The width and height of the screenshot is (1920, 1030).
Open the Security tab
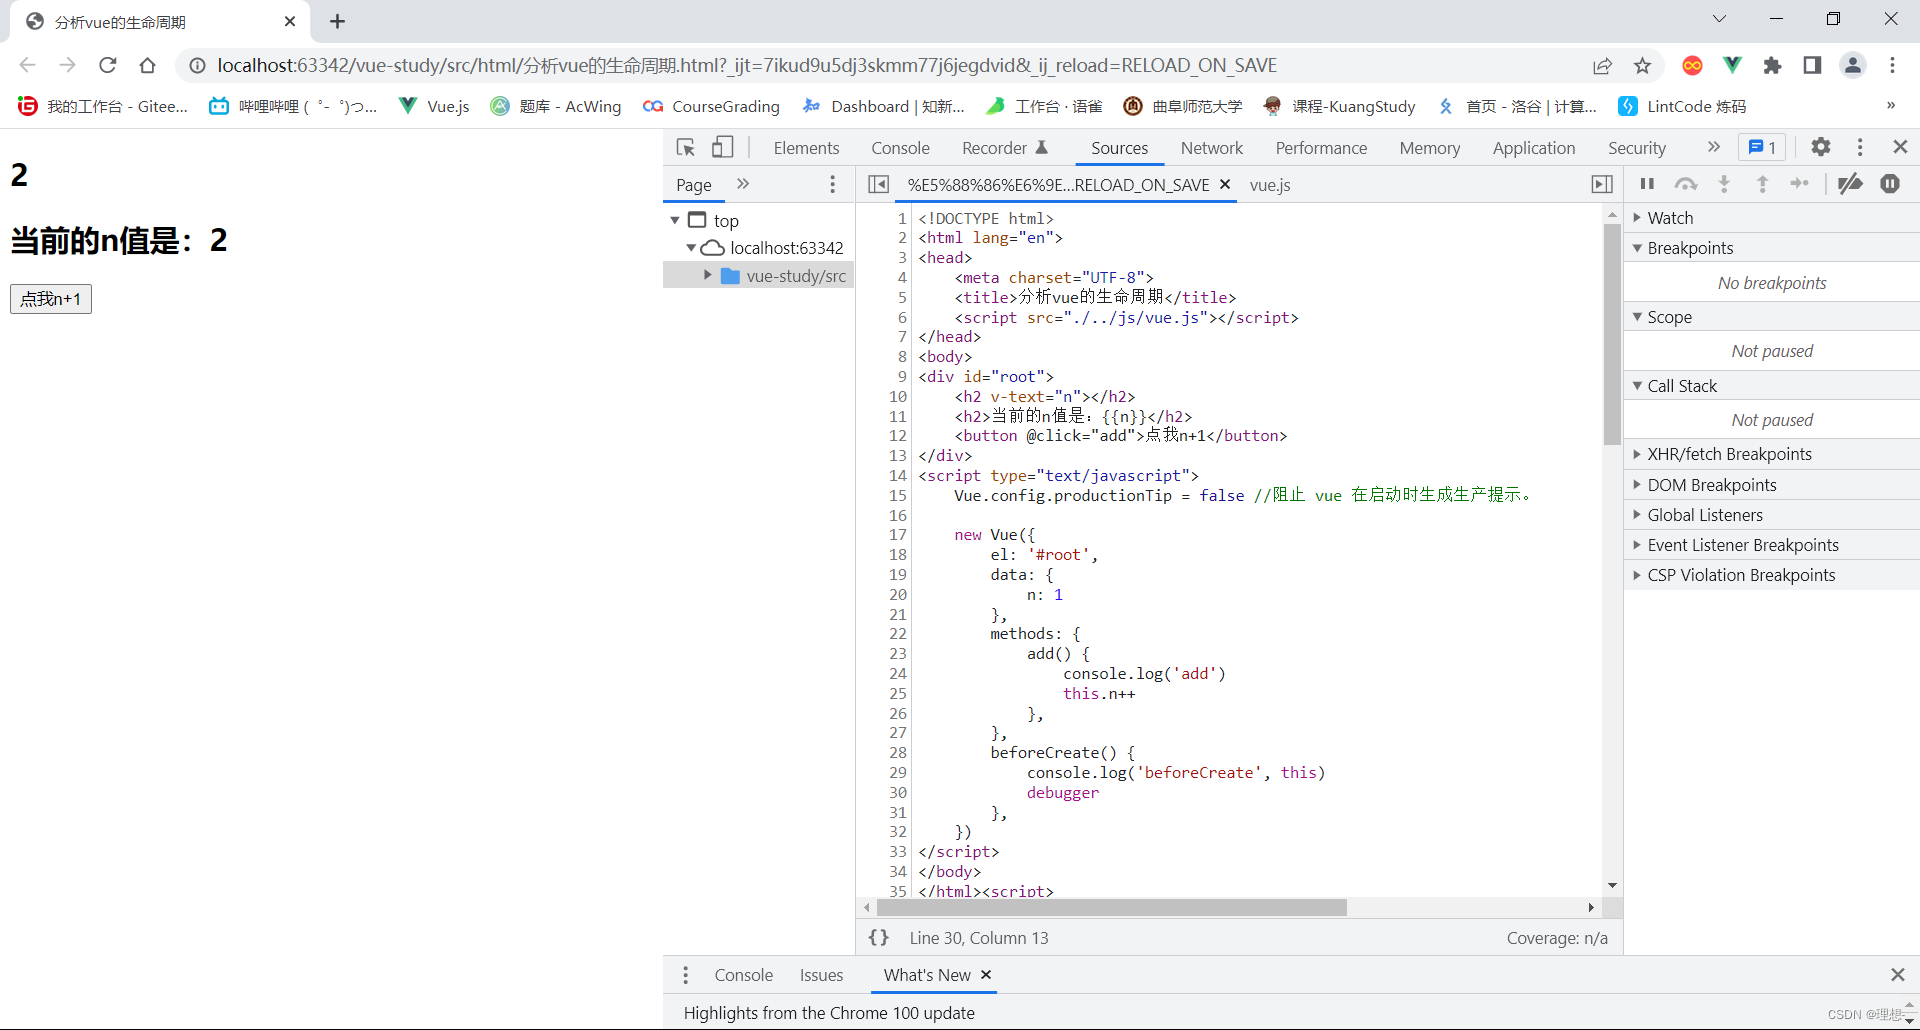pyautogui.click(x=1636, y=148)
